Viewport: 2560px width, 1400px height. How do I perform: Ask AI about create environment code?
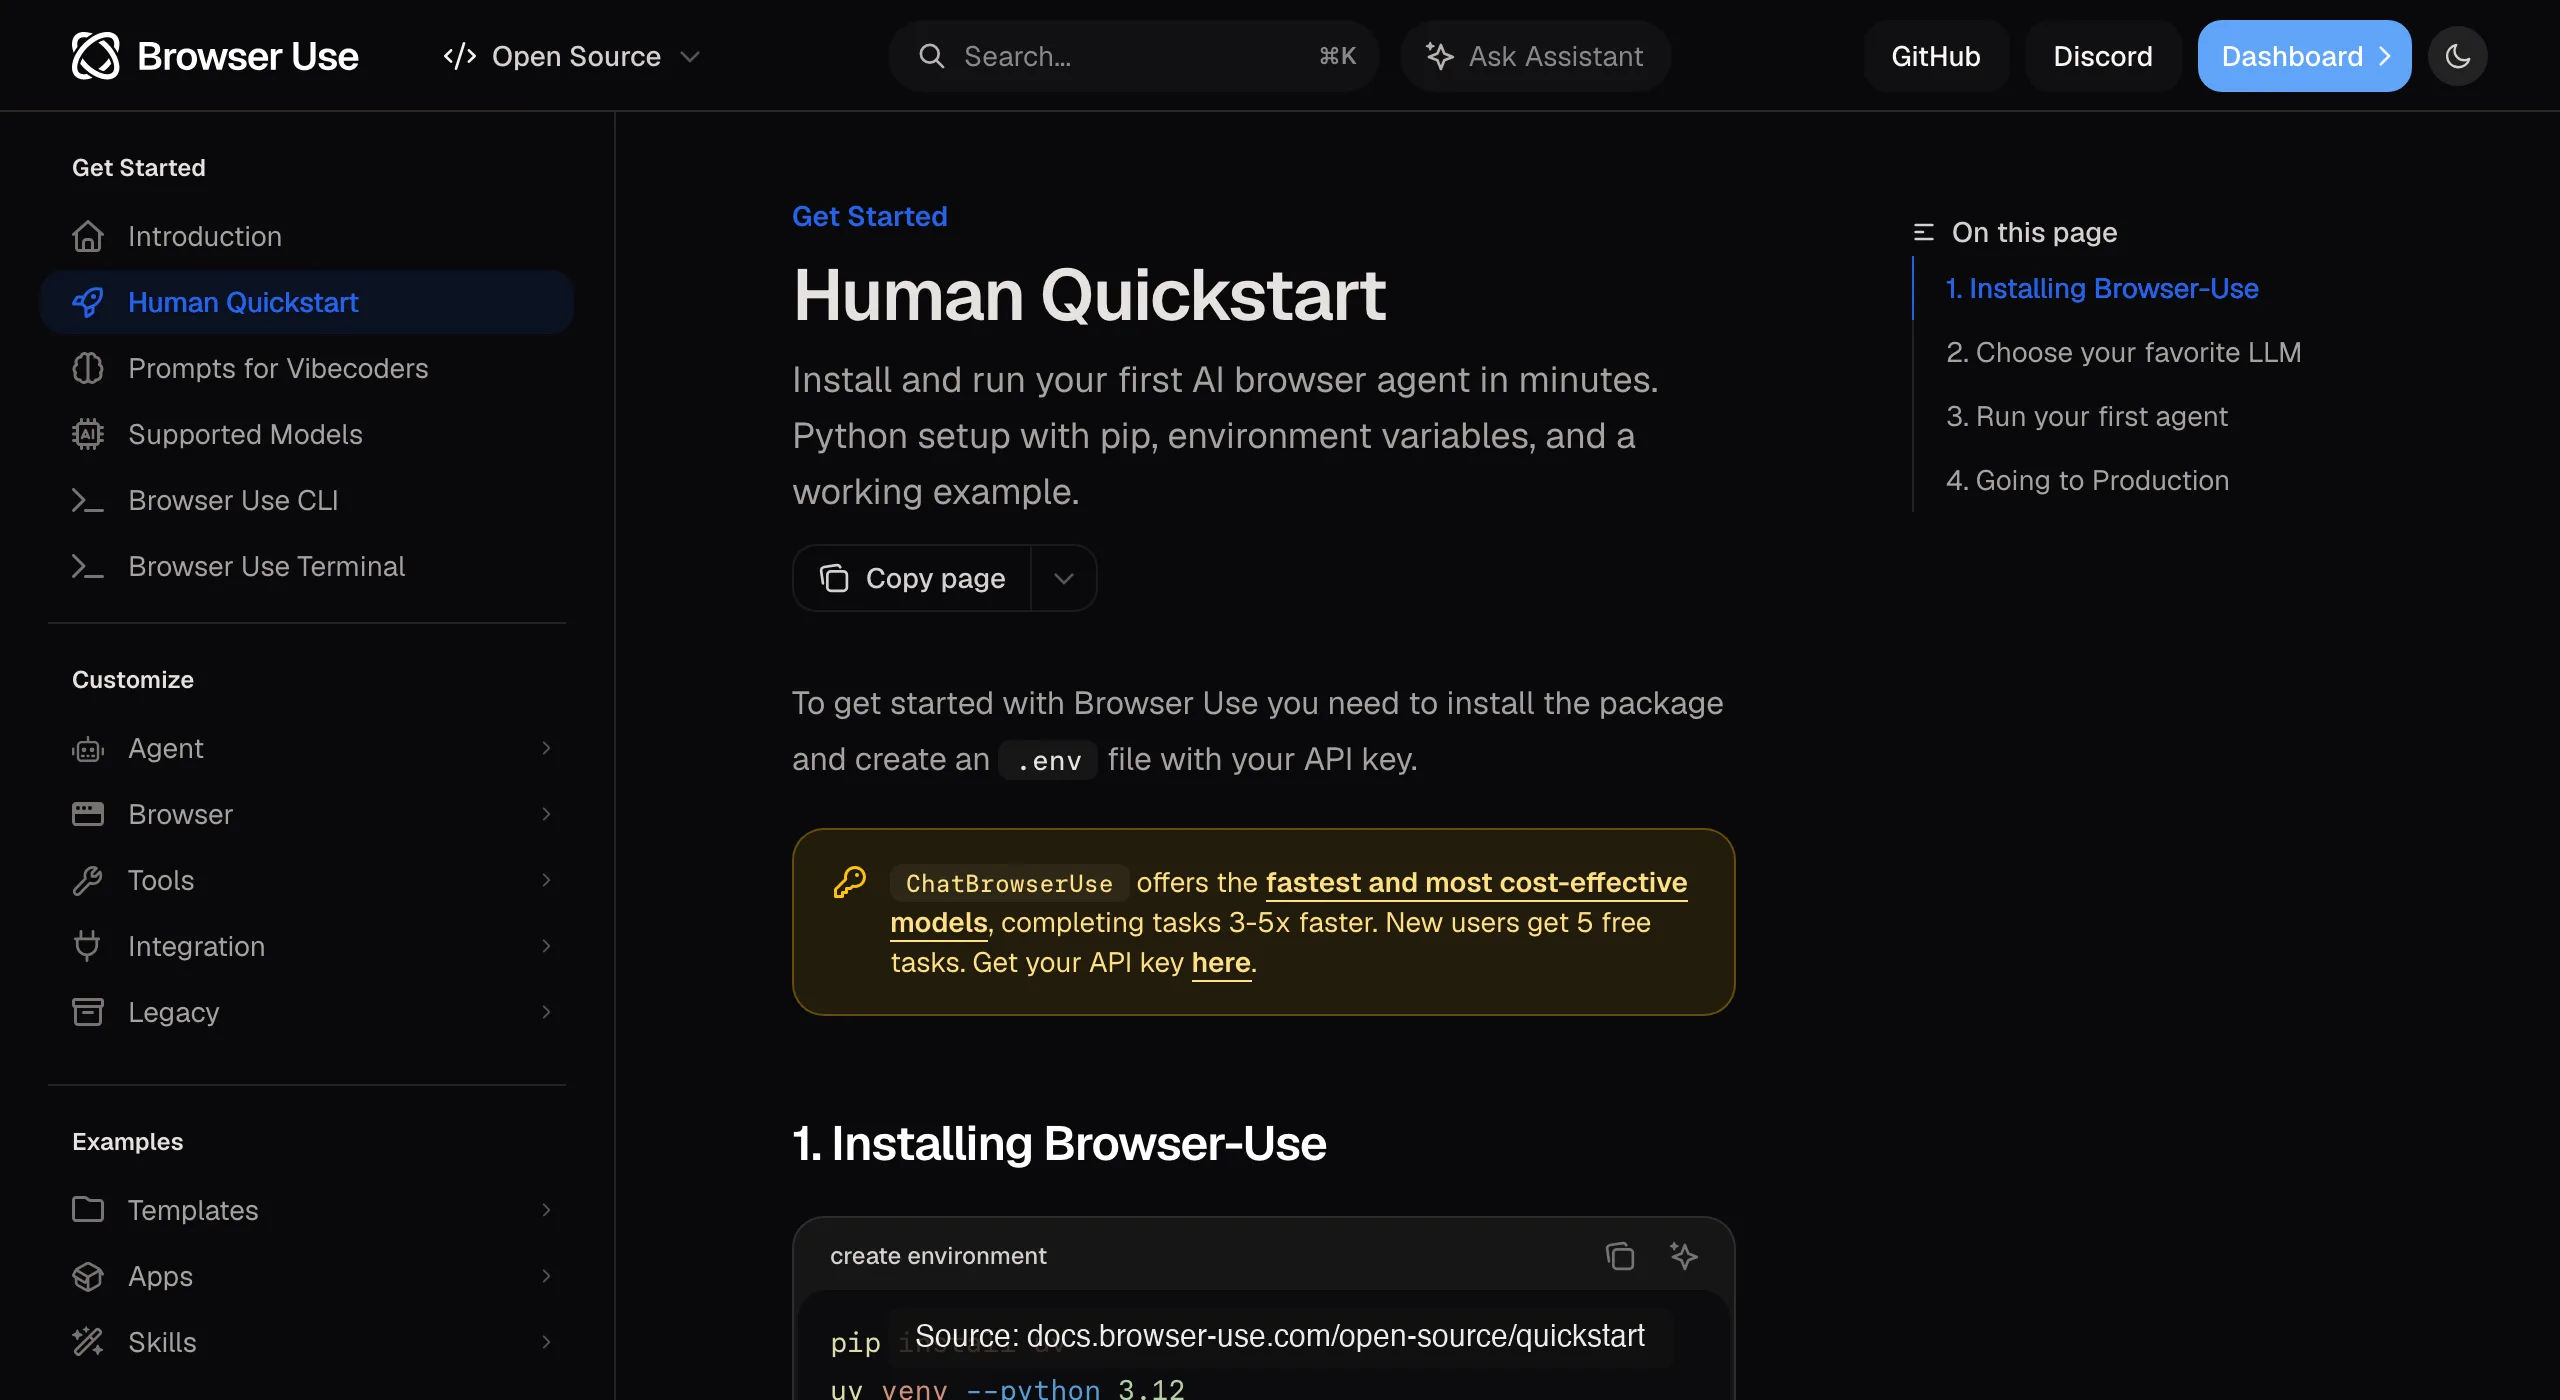click(1684, 1256)
